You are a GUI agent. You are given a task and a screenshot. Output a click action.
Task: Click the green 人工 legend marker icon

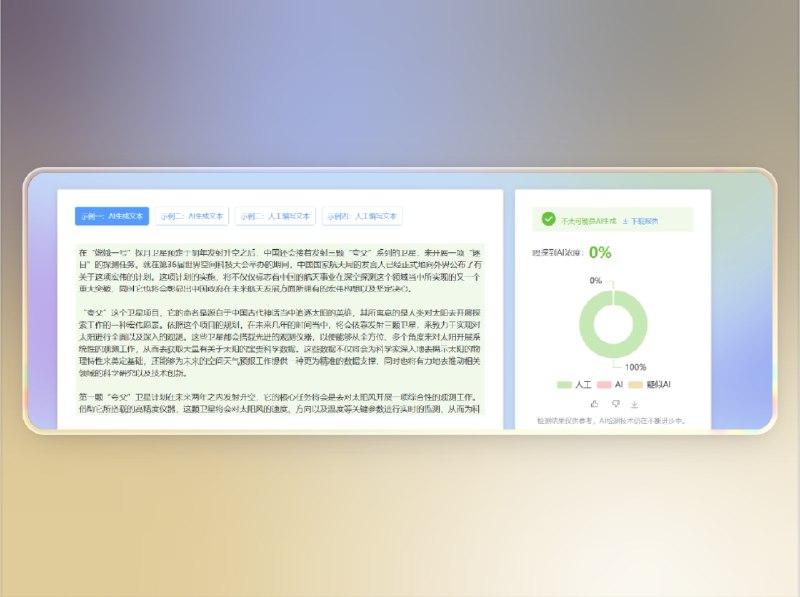pos(563,384)
